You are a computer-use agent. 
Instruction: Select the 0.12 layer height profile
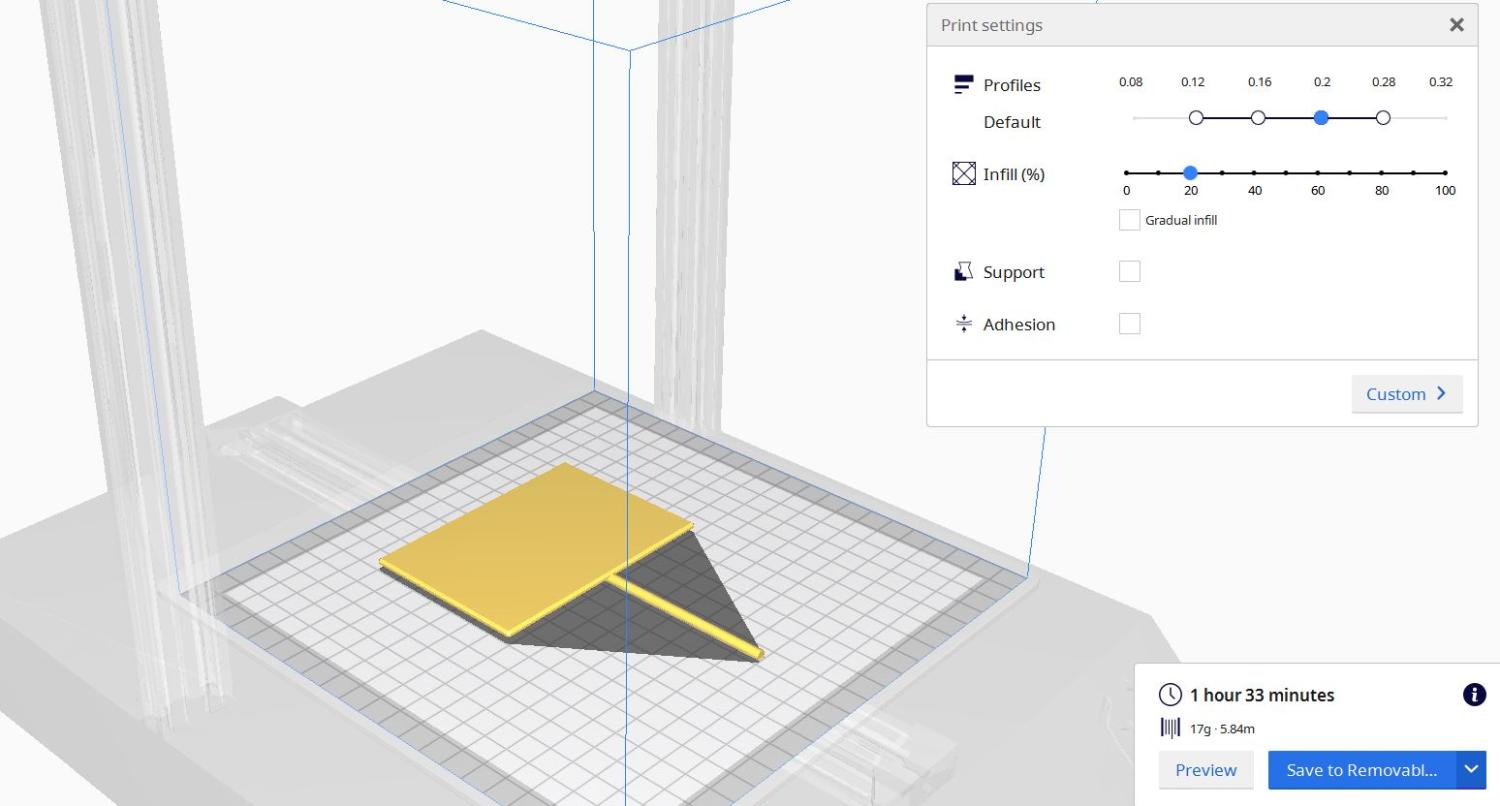(1196, 118)
